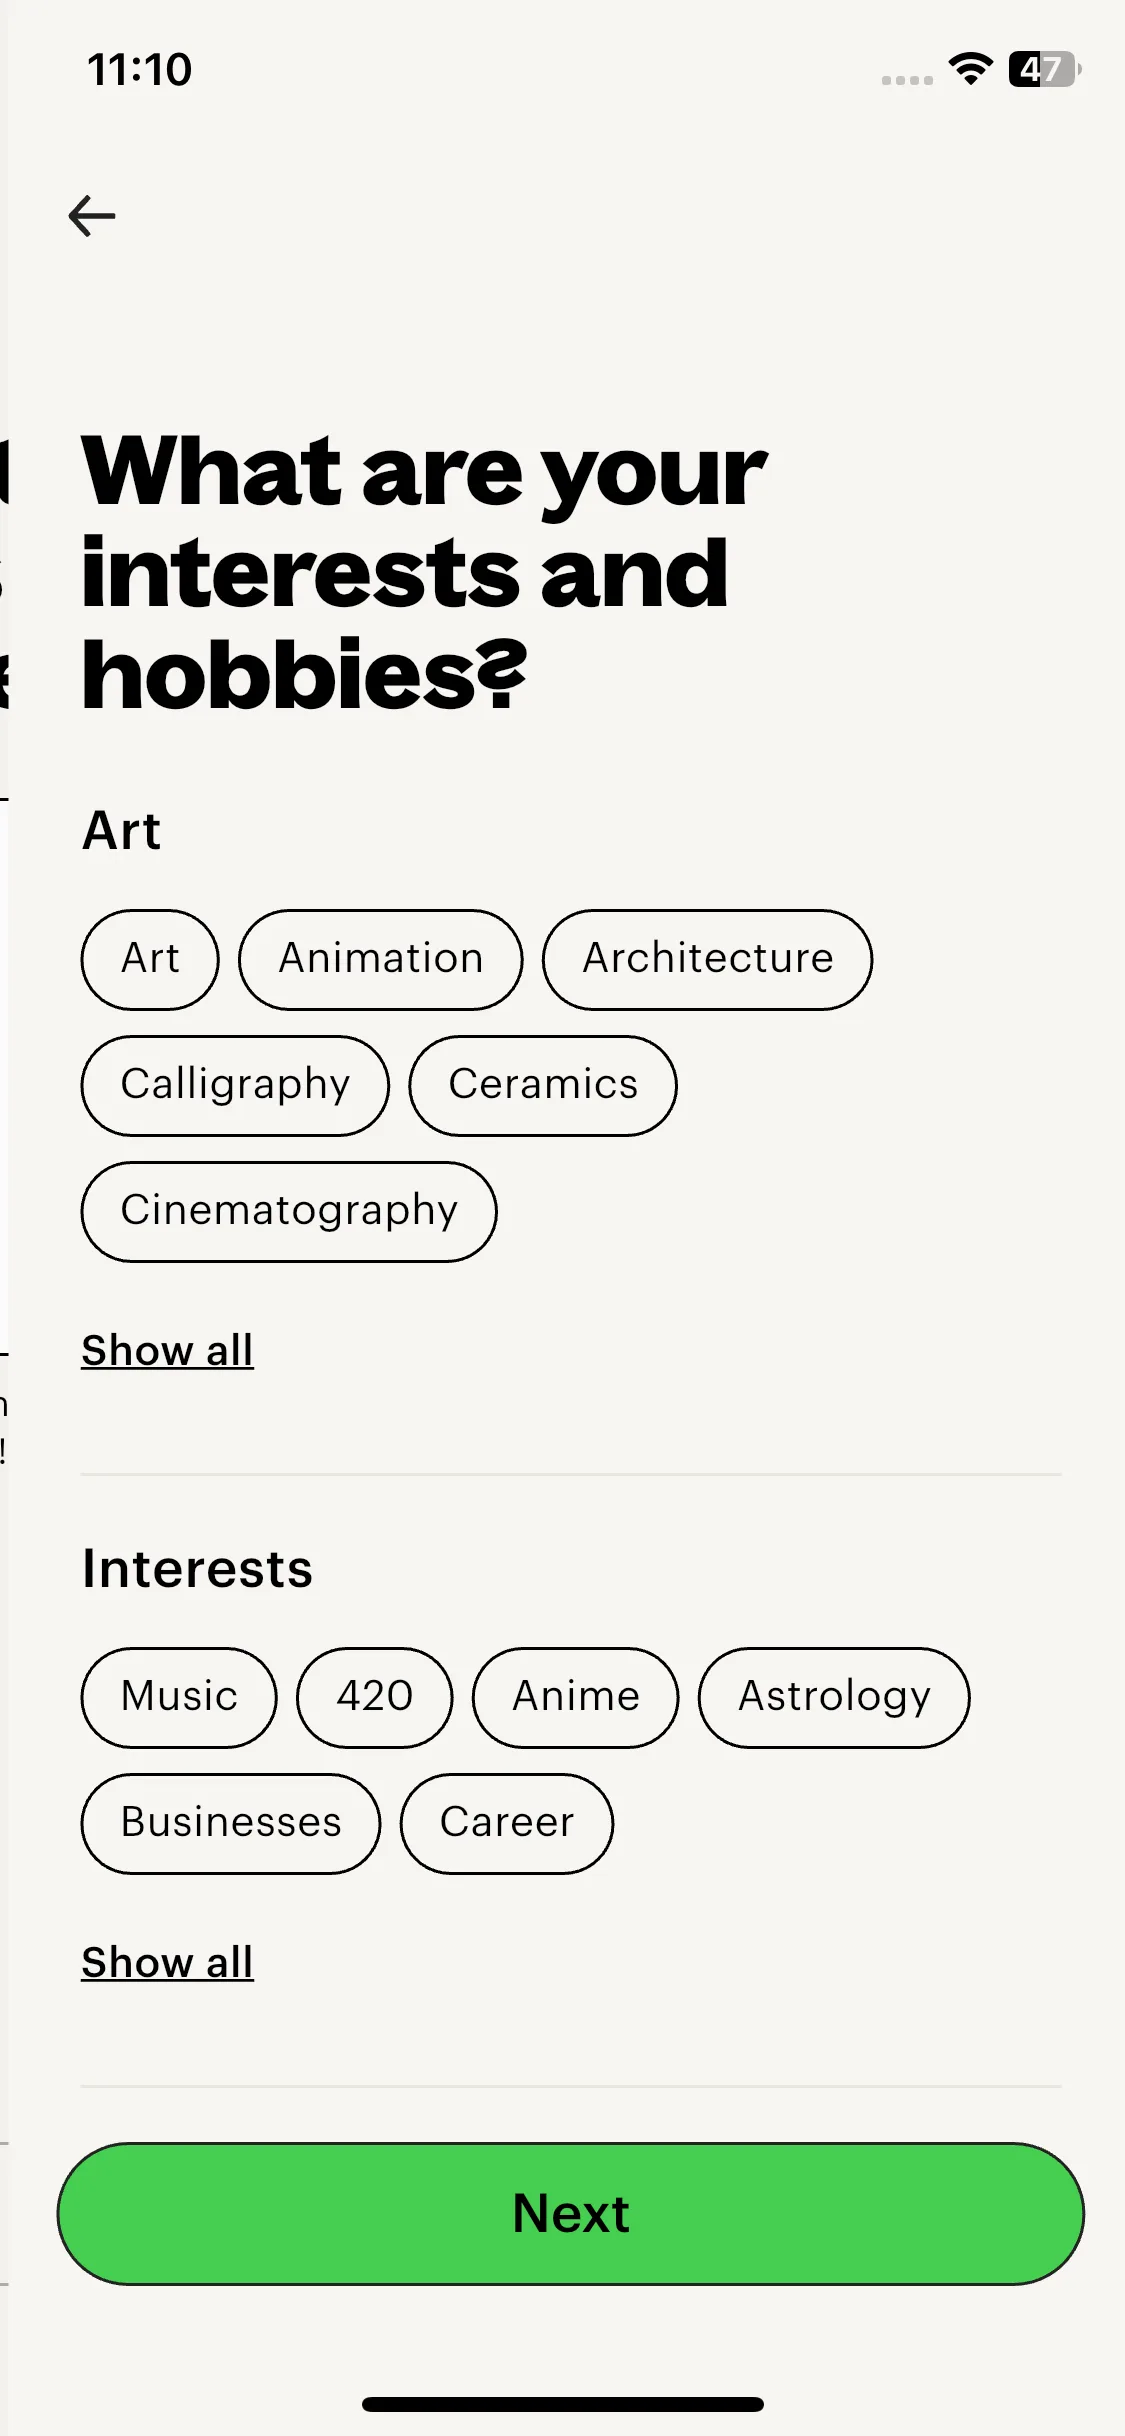The width and height of the screenshot is (1125, 2436).
Task: Select the Art interest chip
Action: click(x=150, y=959)
